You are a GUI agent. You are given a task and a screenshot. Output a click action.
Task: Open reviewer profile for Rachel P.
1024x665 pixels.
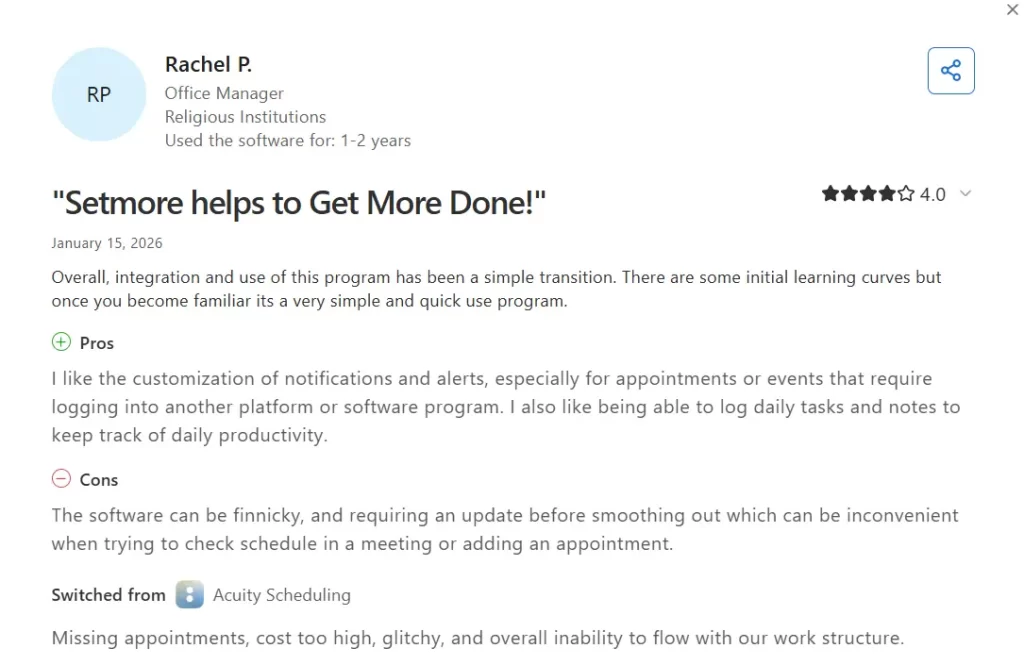208,63
